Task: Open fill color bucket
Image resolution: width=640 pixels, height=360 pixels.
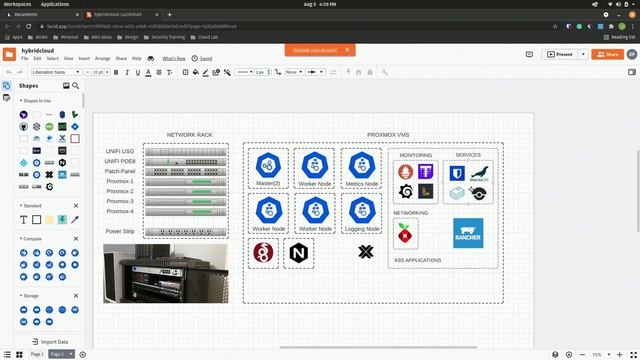Action: [196, 72]
